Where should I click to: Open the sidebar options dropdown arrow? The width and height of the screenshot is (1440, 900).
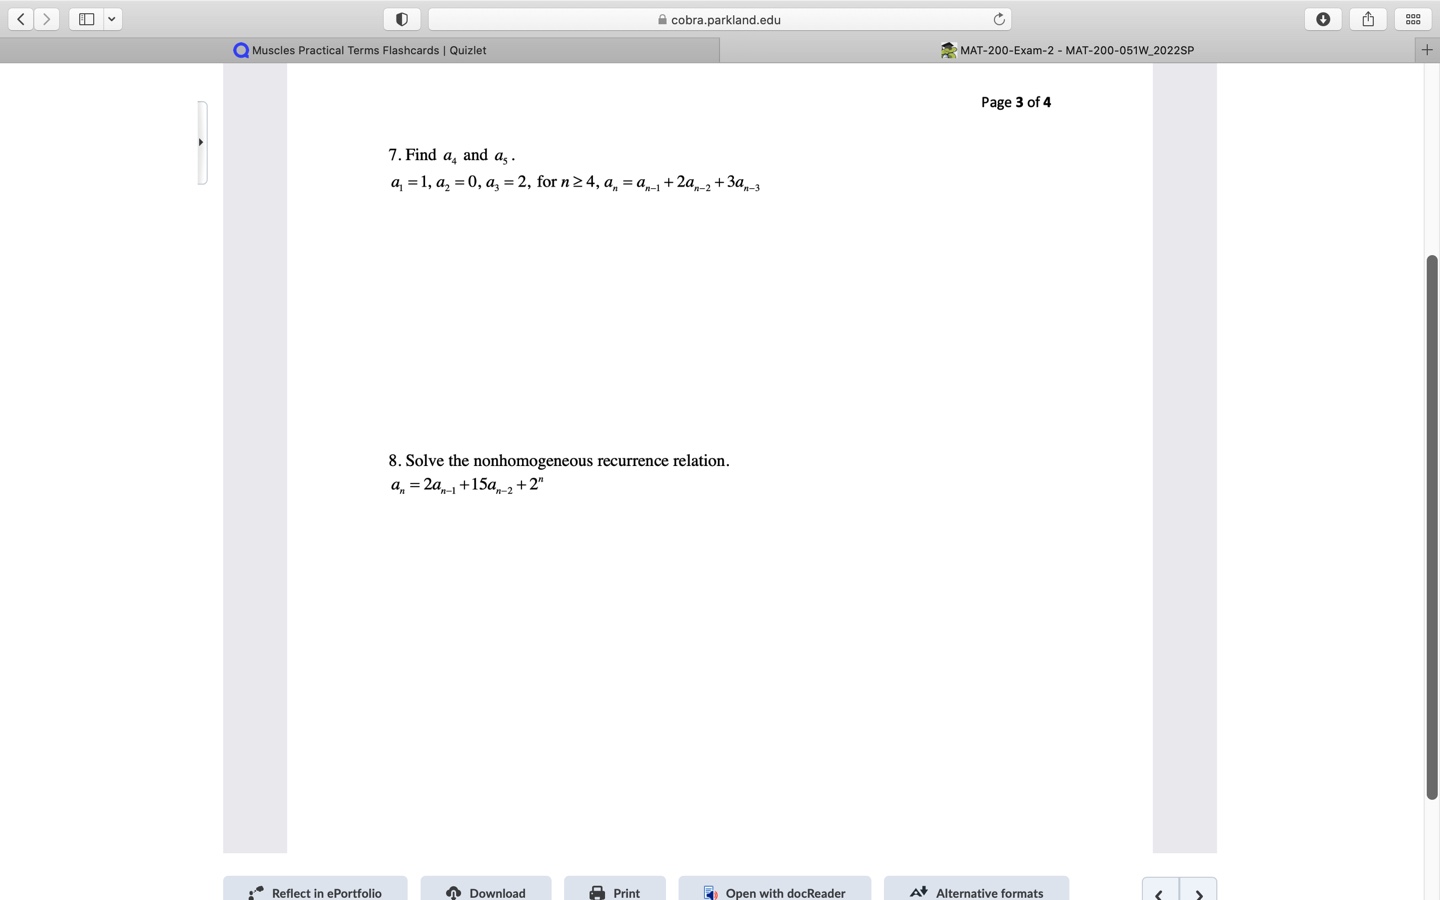pyautogui.click(x=112, y=19)
